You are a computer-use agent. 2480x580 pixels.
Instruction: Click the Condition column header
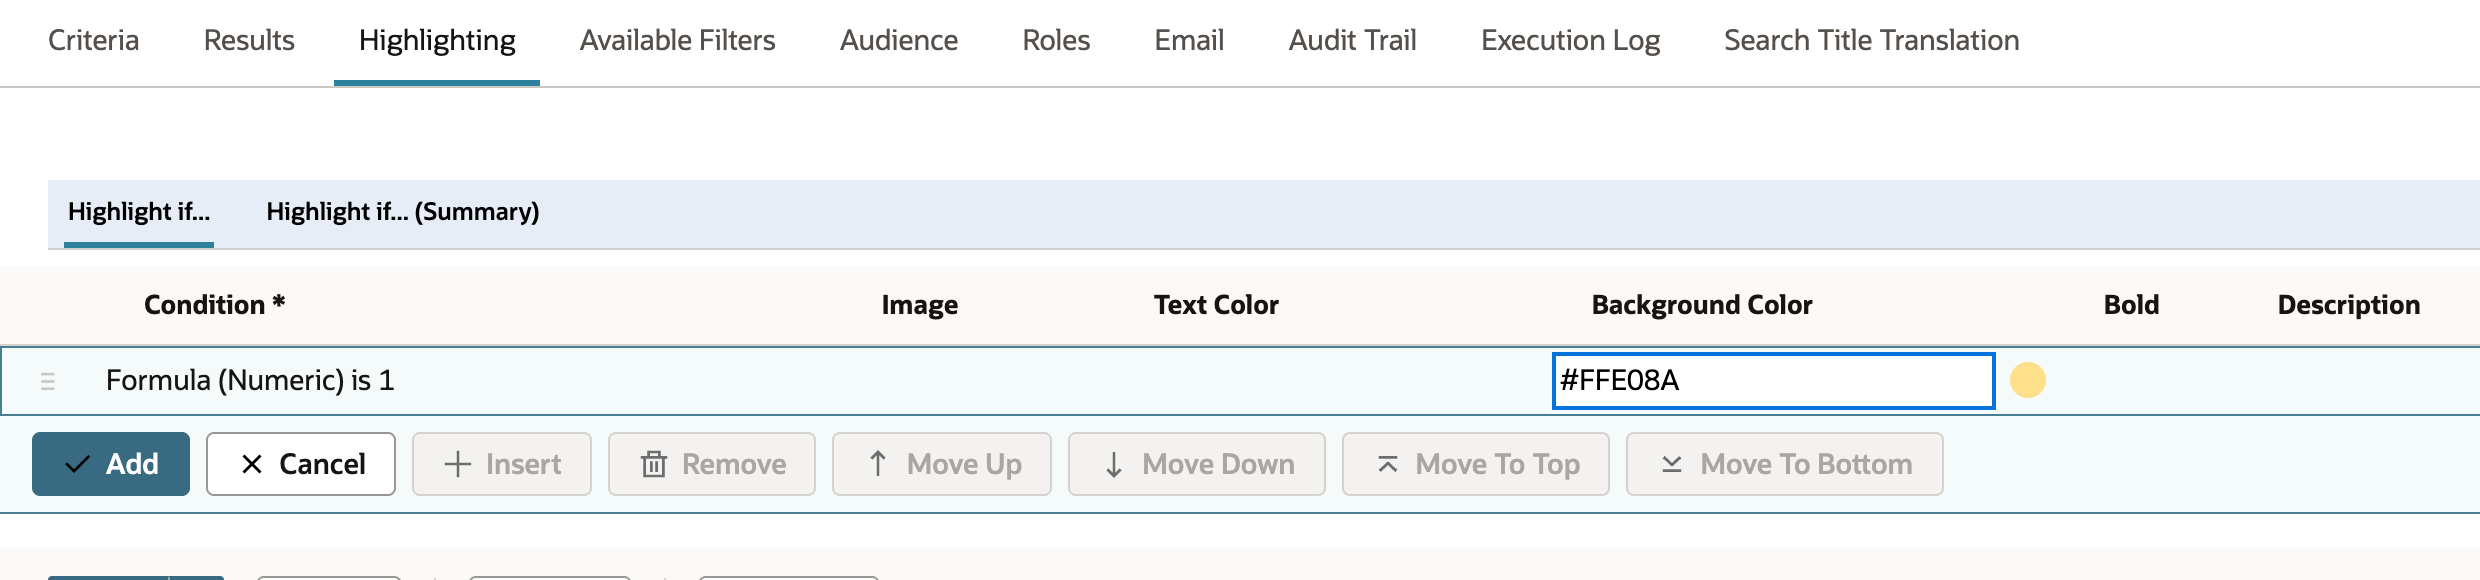[x=214, y=305]
